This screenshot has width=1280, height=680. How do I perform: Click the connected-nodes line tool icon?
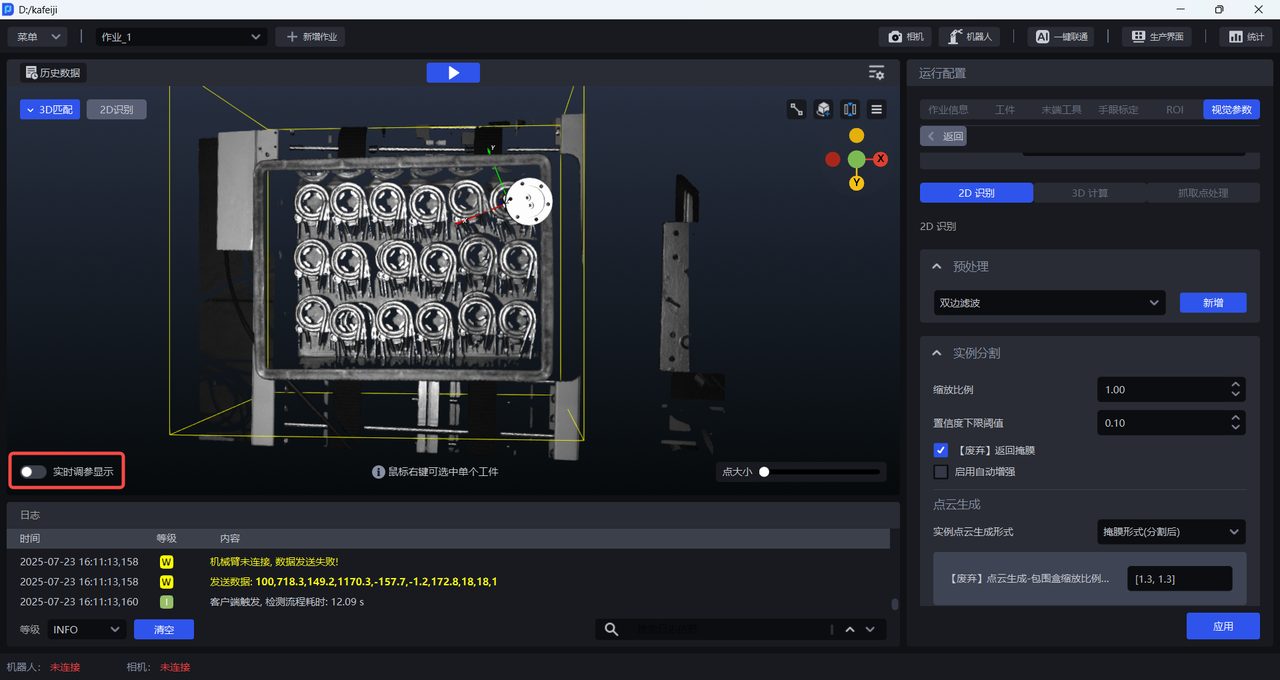(797, 110)
